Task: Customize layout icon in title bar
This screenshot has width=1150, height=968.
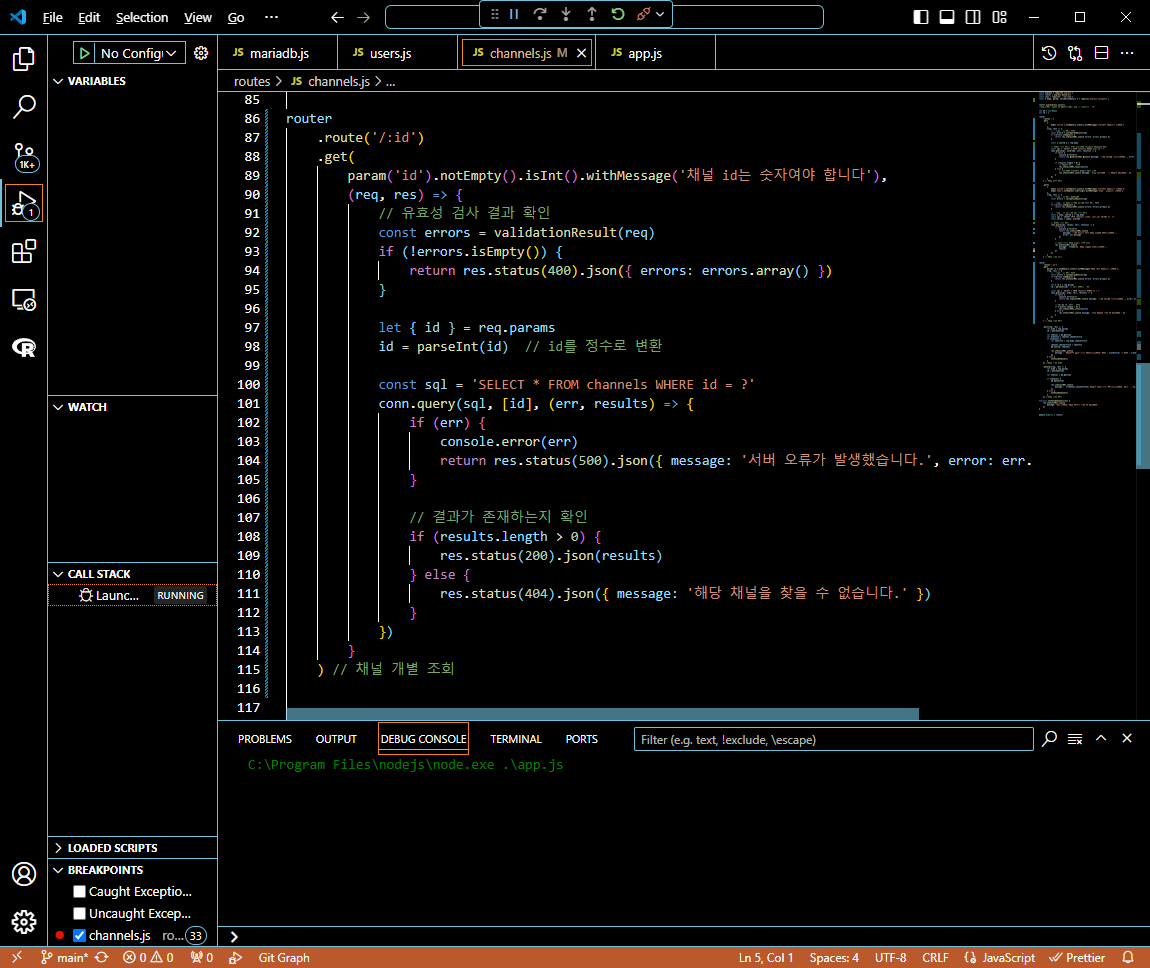Action: [x=1000, y=17]
